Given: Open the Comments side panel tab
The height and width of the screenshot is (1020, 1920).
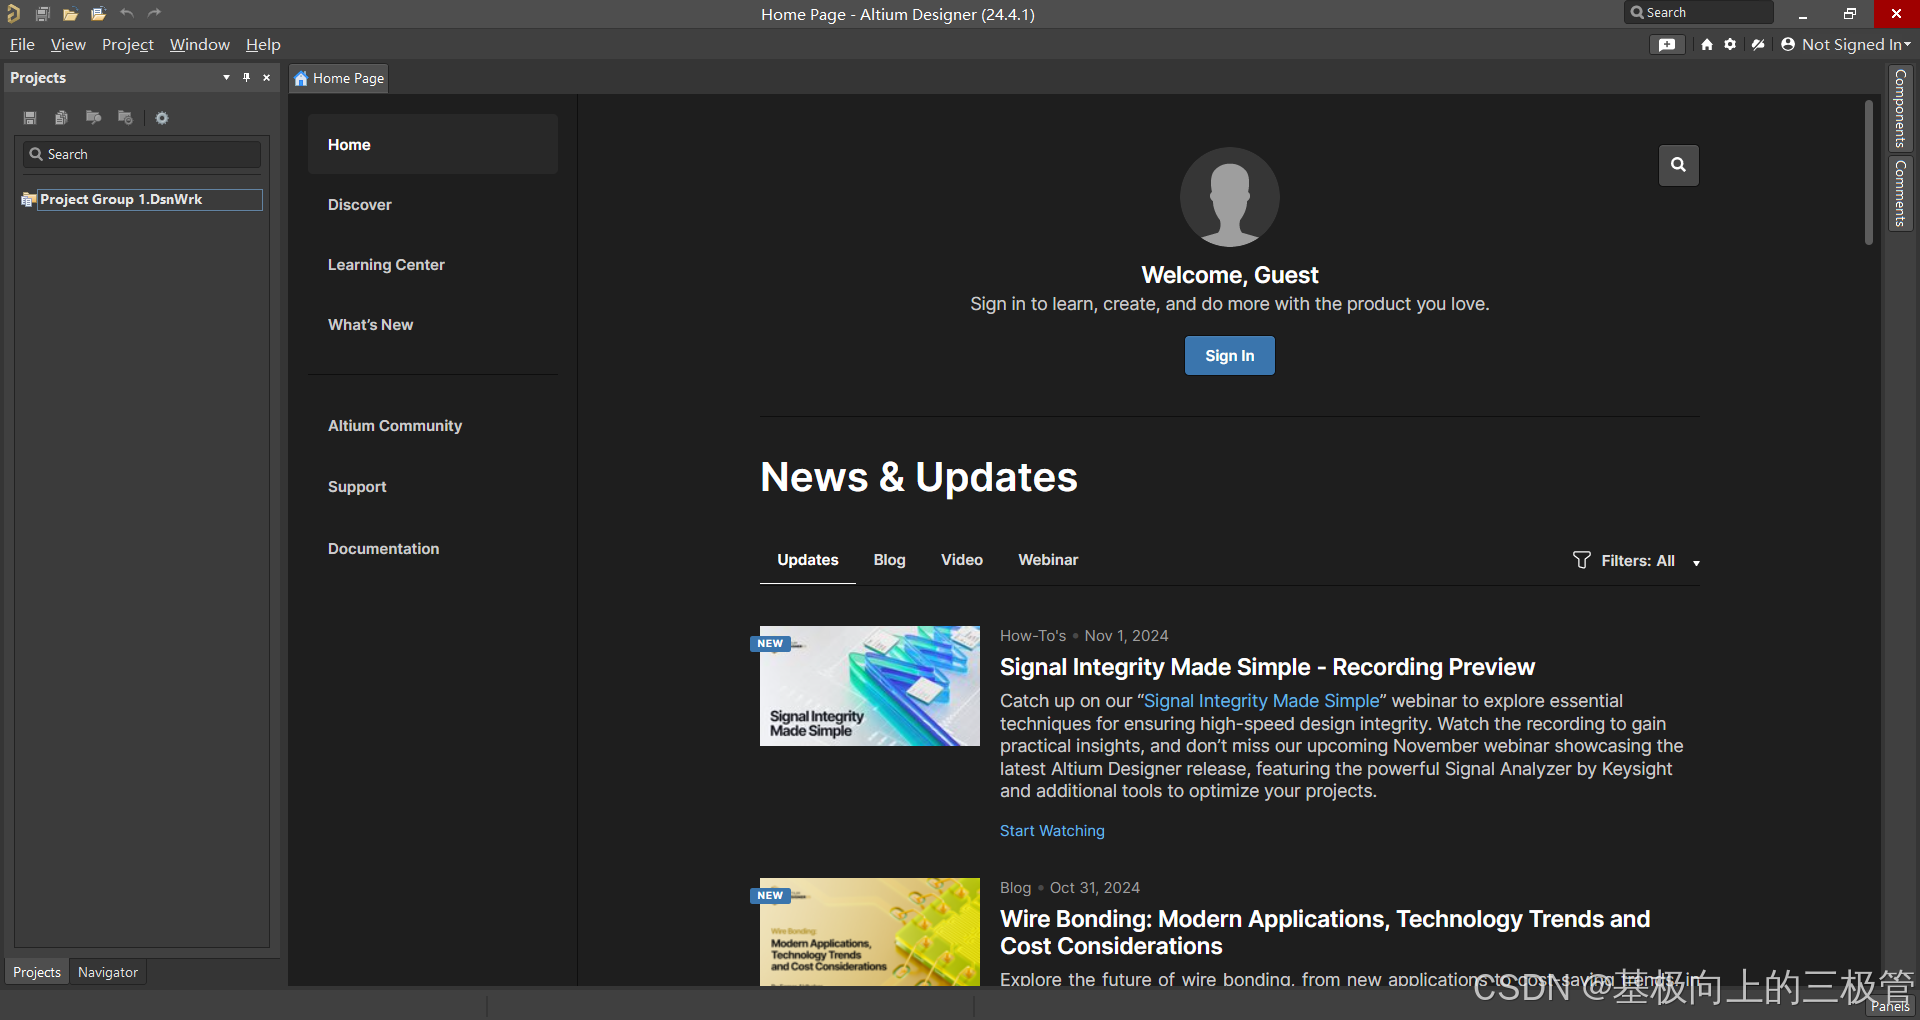Looking at the screenshot, I should pyautogui.click(x=1900, y=193).
